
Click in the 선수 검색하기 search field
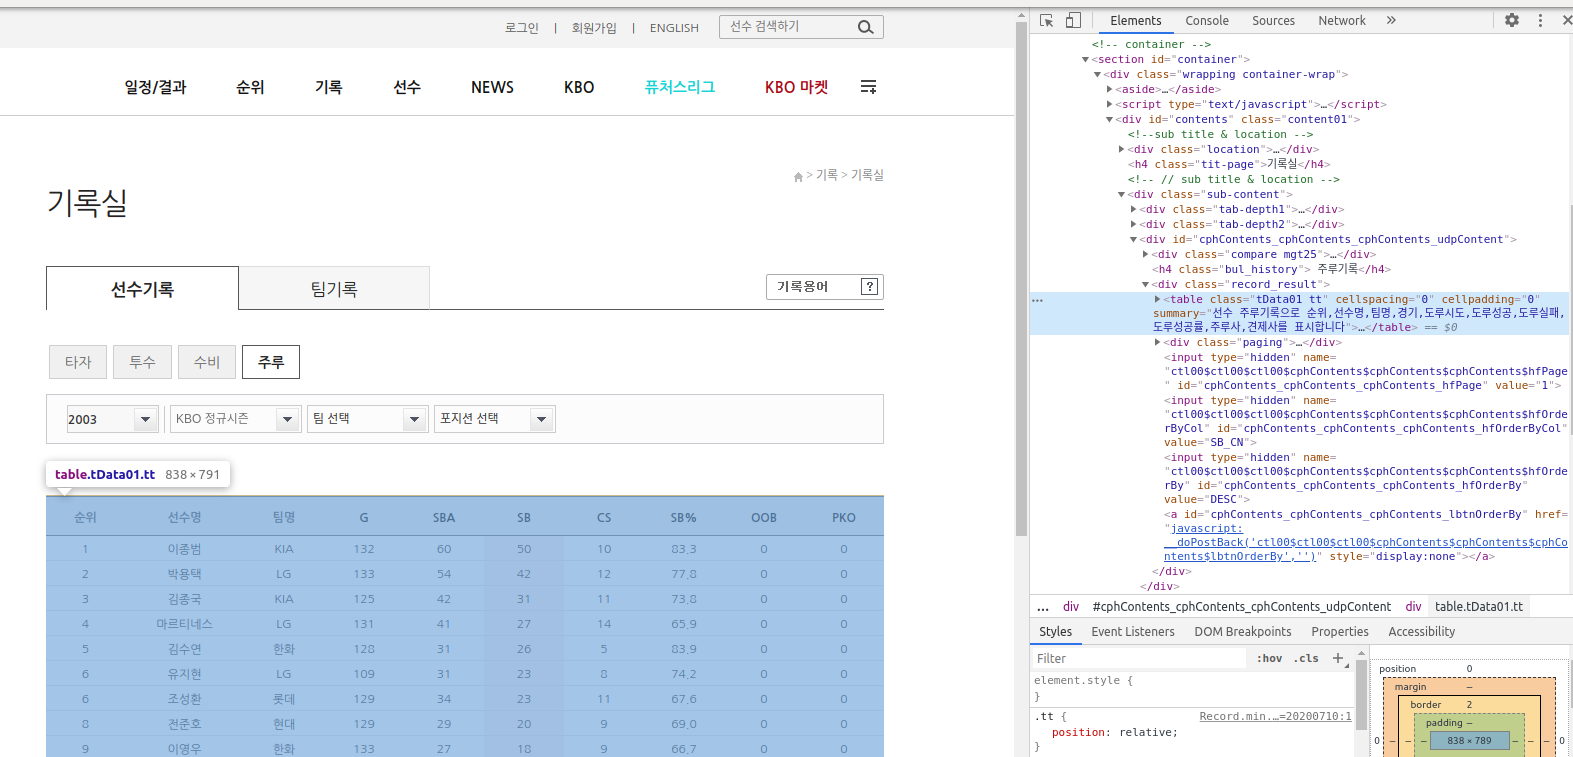point(788,27)
